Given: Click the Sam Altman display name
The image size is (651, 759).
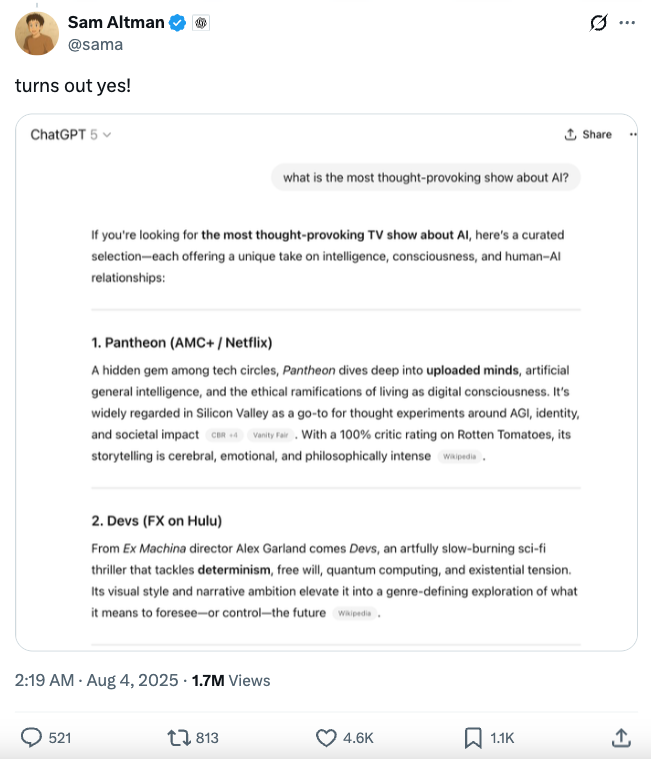Looking at the screenshot, I should [x=116, y=22].
